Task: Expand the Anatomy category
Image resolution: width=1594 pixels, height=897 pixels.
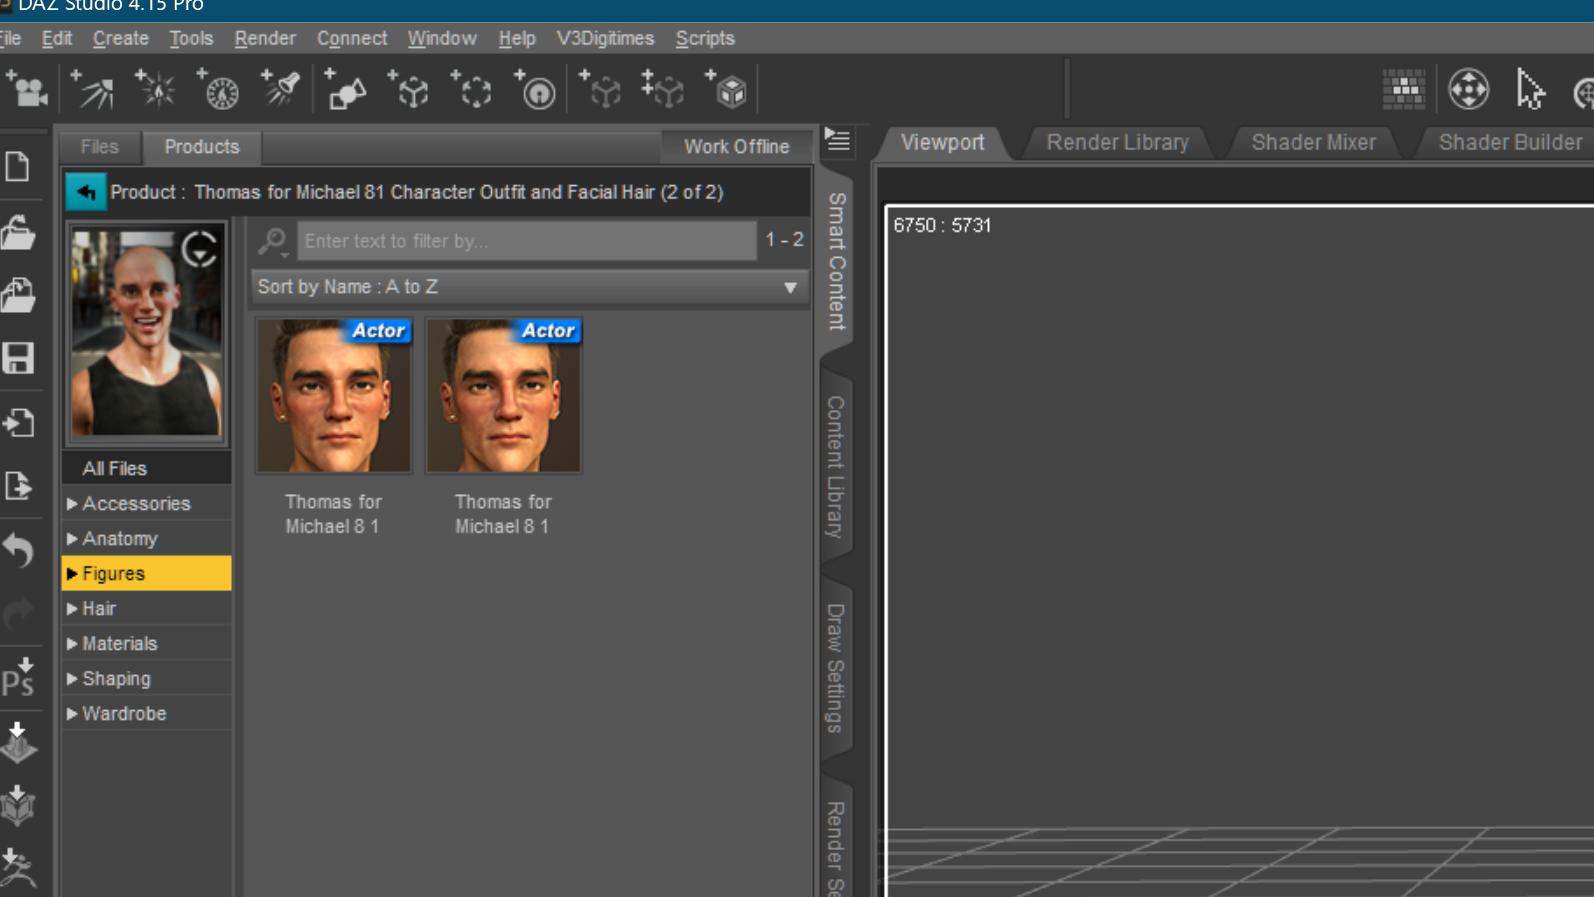Action: (72, 539)
